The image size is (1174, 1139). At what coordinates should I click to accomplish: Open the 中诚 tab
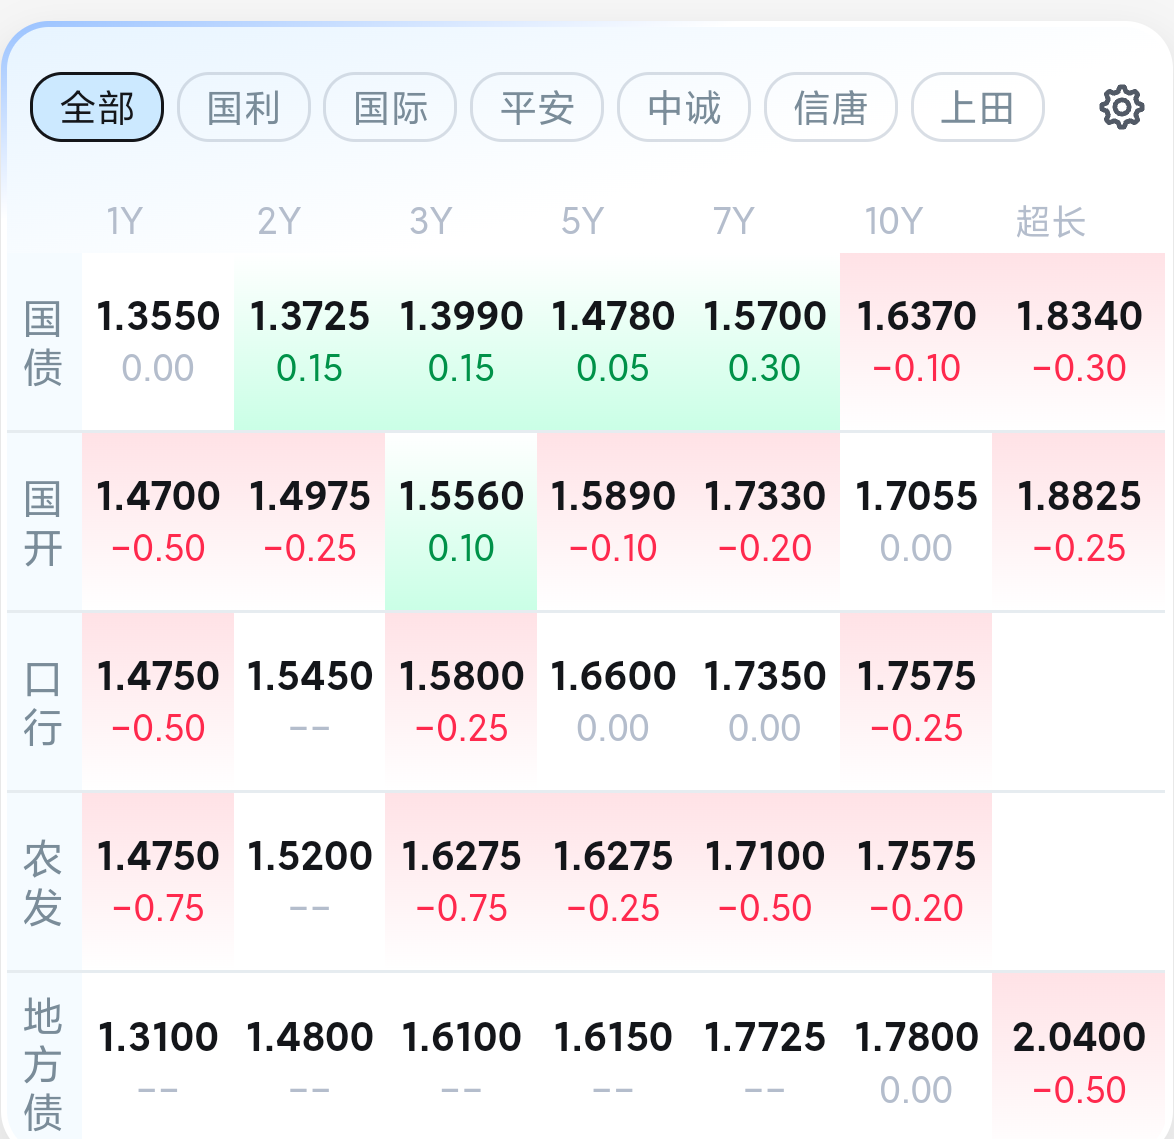coord(684,107)
